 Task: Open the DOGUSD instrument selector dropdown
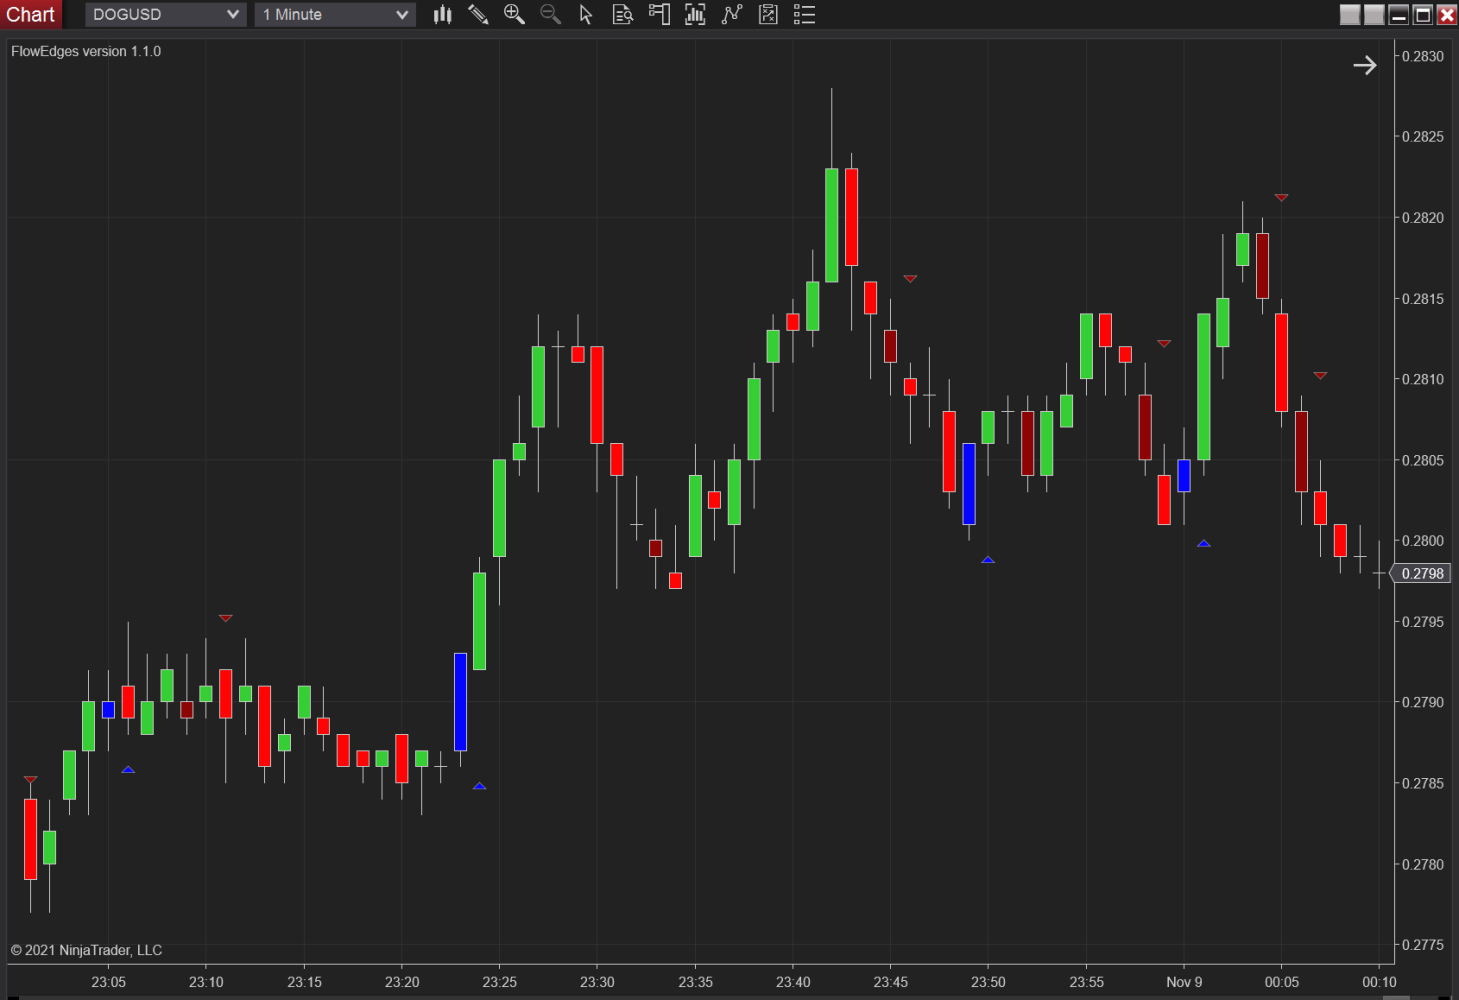[x=165, y=14]
